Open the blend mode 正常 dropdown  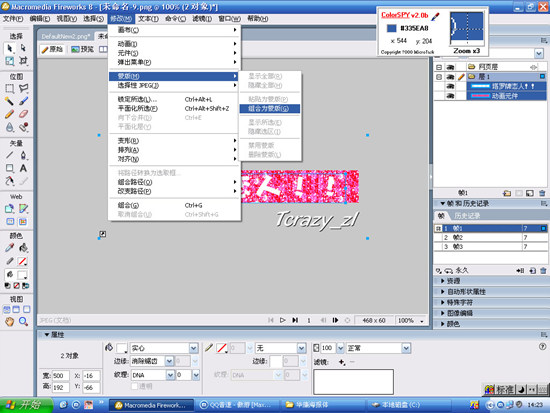point(406,348)
